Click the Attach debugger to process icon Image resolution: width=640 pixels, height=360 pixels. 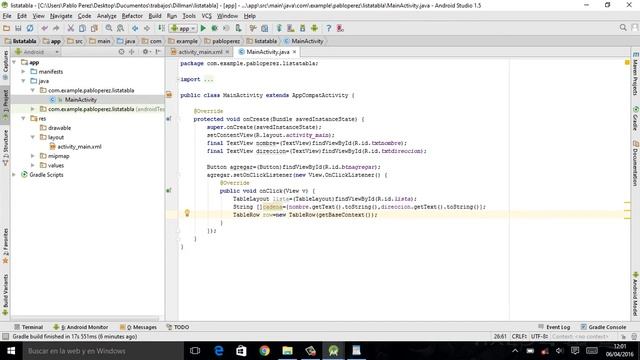[x=238, y=28]
